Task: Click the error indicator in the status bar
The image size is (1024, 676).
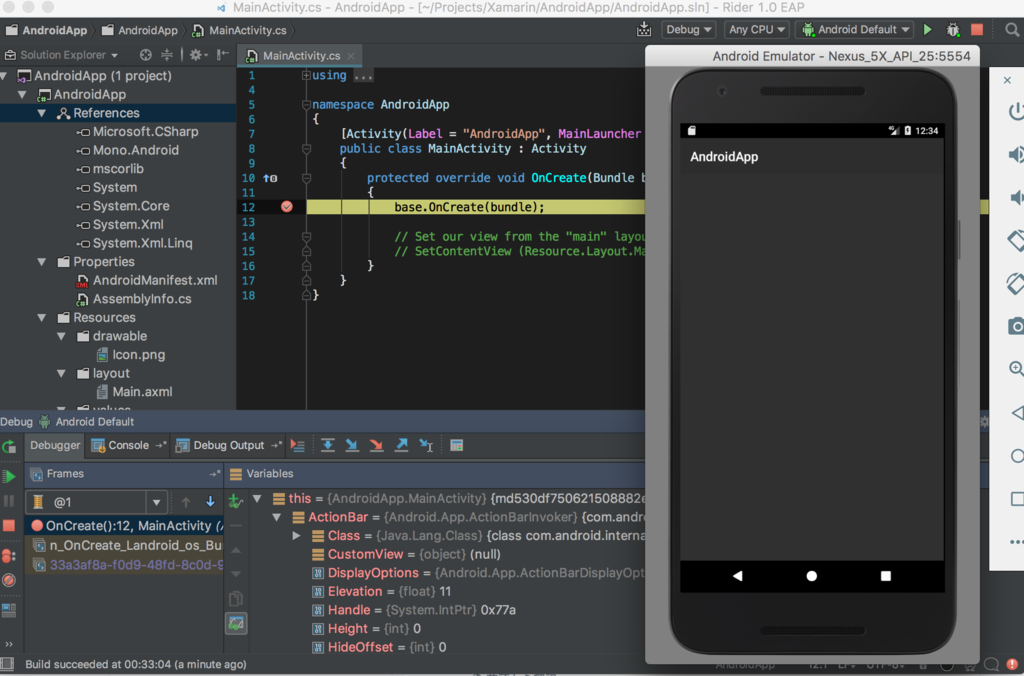Action: [1012, 665]
